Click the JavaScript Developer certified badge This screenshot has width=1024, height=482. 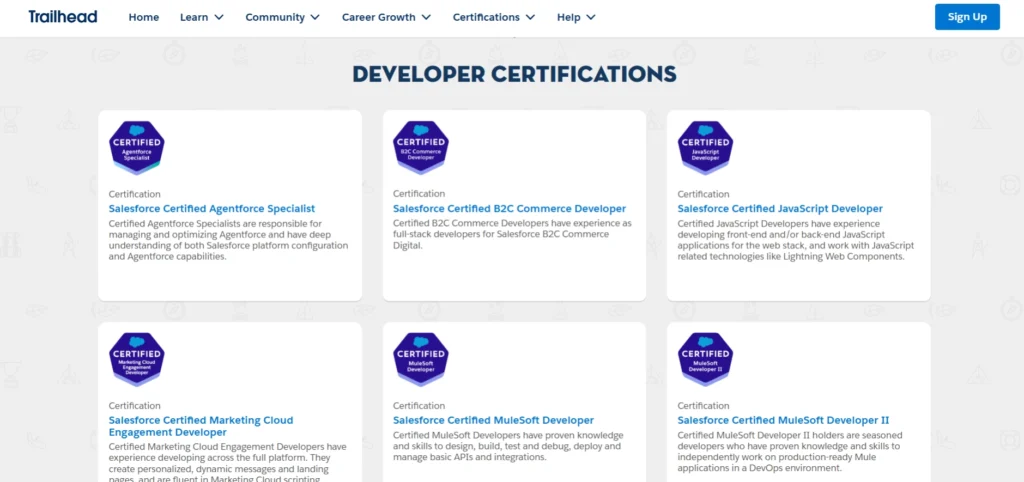pyautogui.click(x=705, y=148)
